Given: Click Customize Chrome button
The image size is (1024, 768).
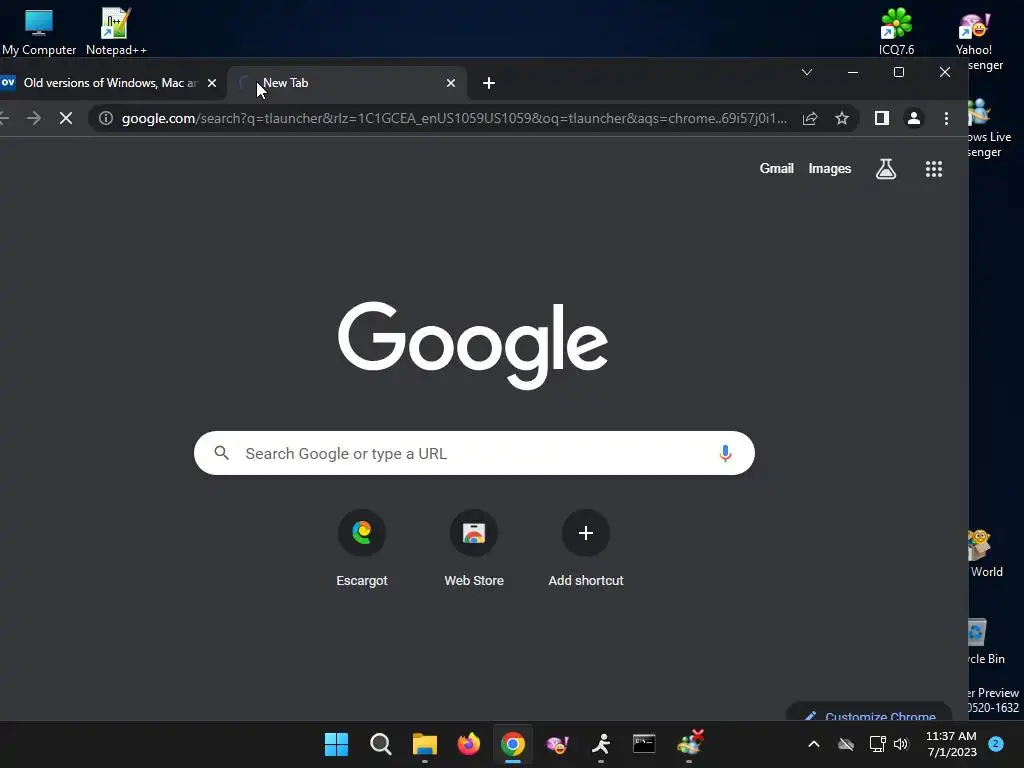Looking at the screenshot, I should pyautogui.click(x=869, y=713).
